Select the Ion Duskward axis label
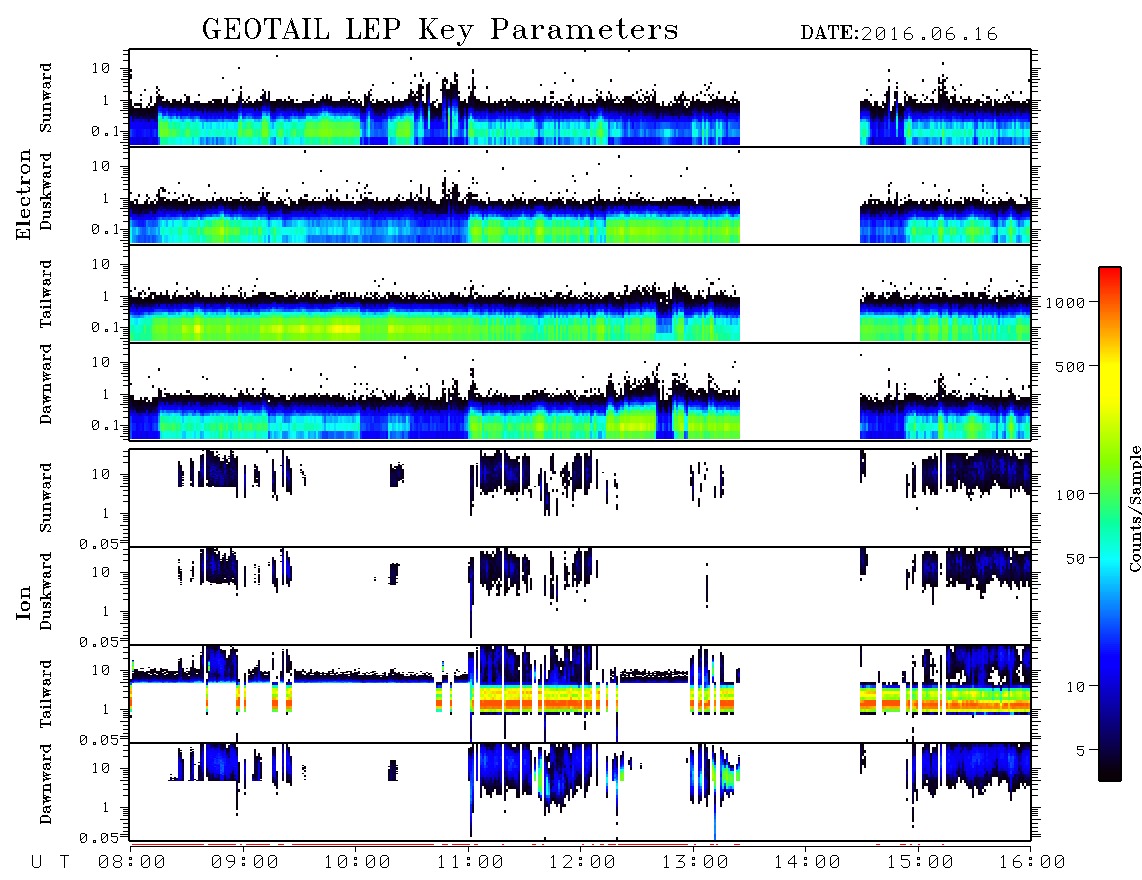 point(46,591)
